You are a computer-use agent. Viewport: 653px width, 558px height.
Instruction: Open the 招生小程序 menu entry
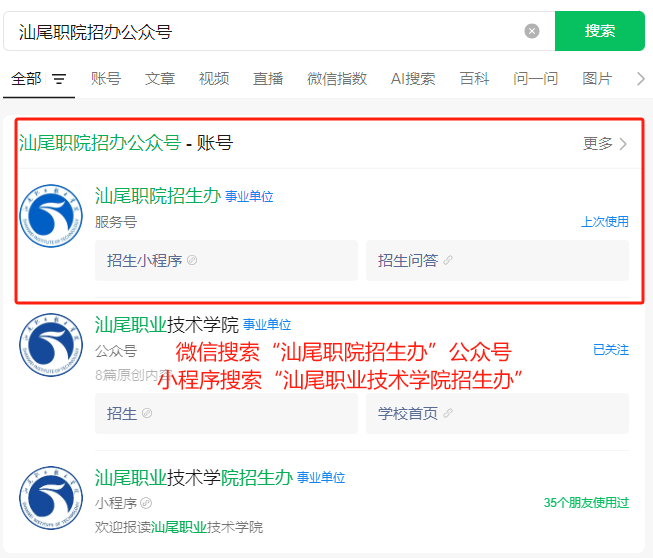(226, 261)
